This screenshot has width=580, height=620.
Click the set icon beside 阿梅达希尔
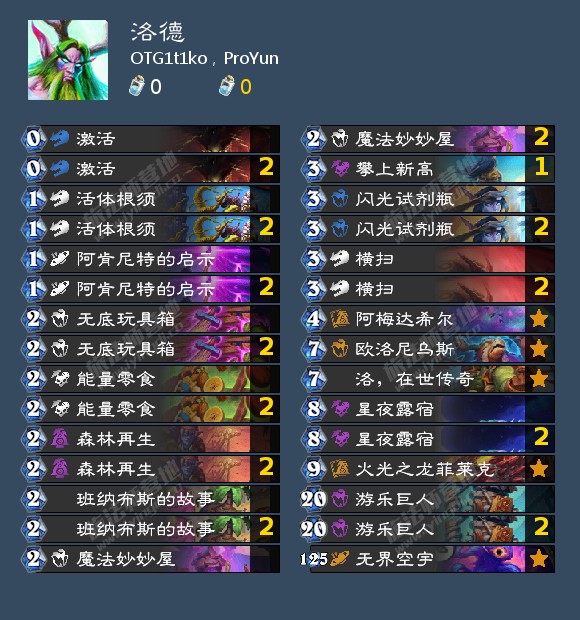pyautogui.click(x=340, y=319)
